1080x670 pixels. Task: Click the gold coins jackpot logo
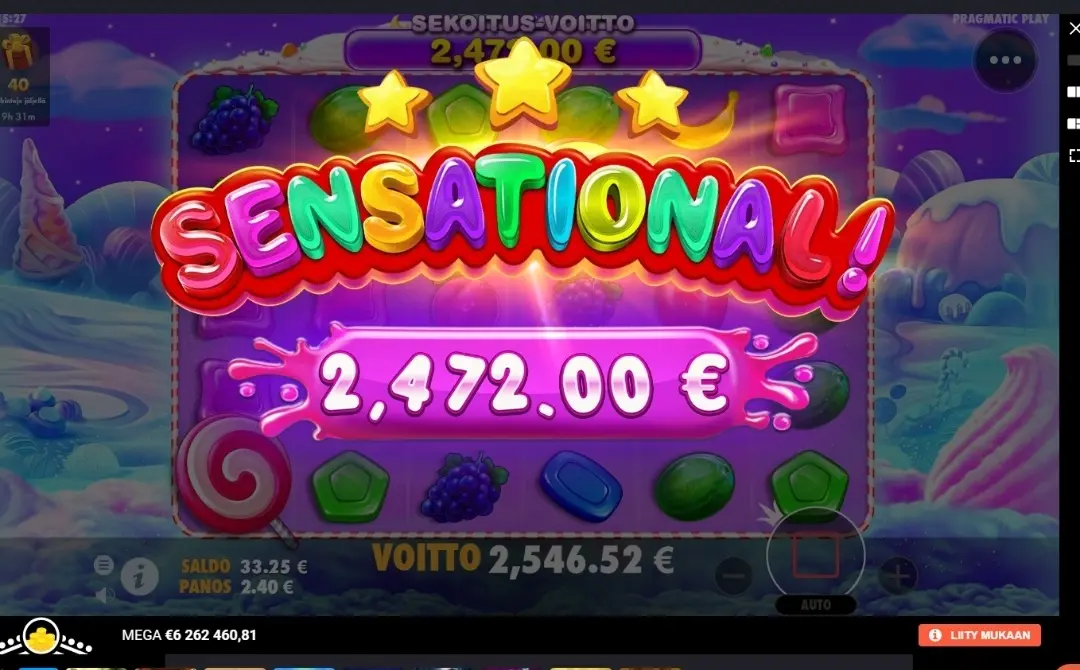45,638
